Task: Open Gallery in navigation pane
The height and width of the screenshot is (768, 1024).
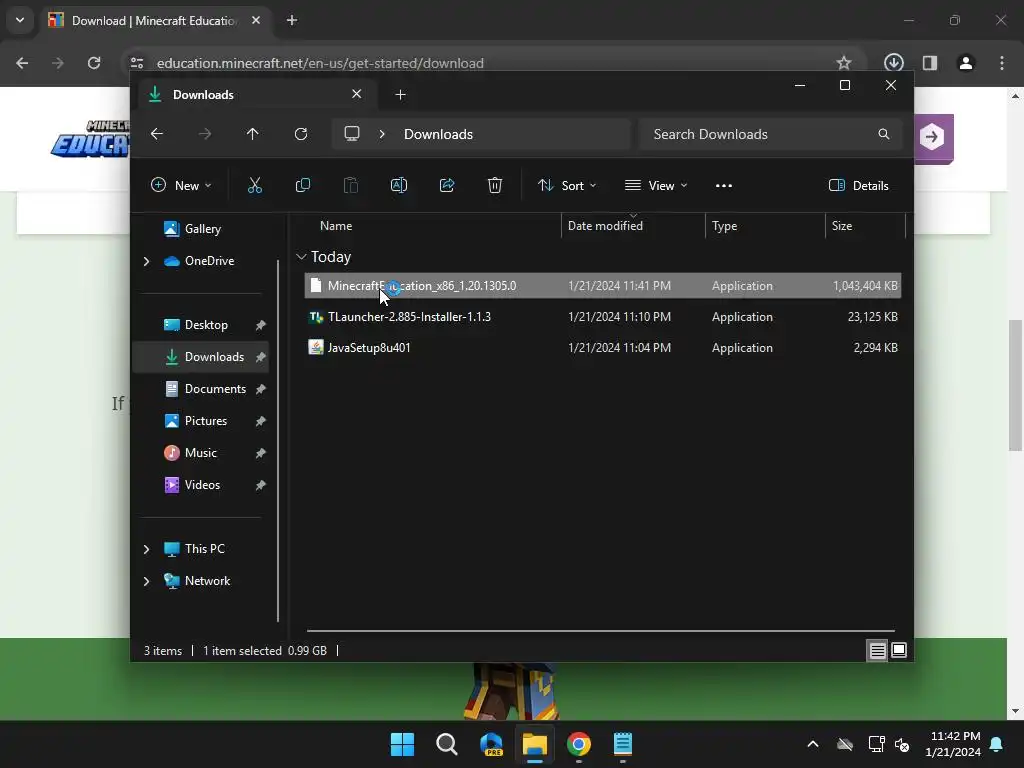Action: (x=202, y=229)
